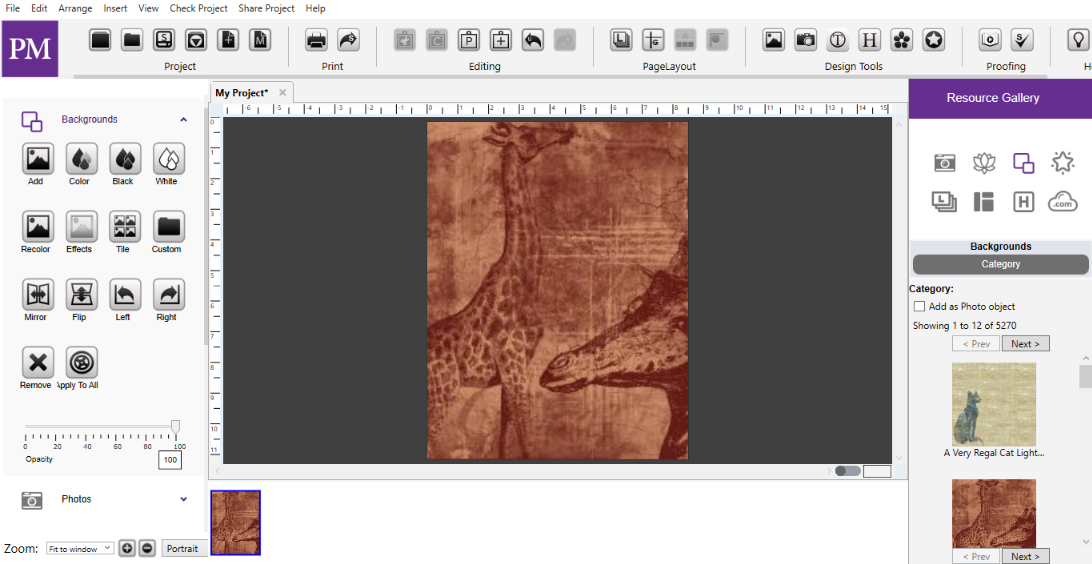Select the My Project* tab
The height and width of the screenshot is (564, 1092).
click(x=242, y=93)
